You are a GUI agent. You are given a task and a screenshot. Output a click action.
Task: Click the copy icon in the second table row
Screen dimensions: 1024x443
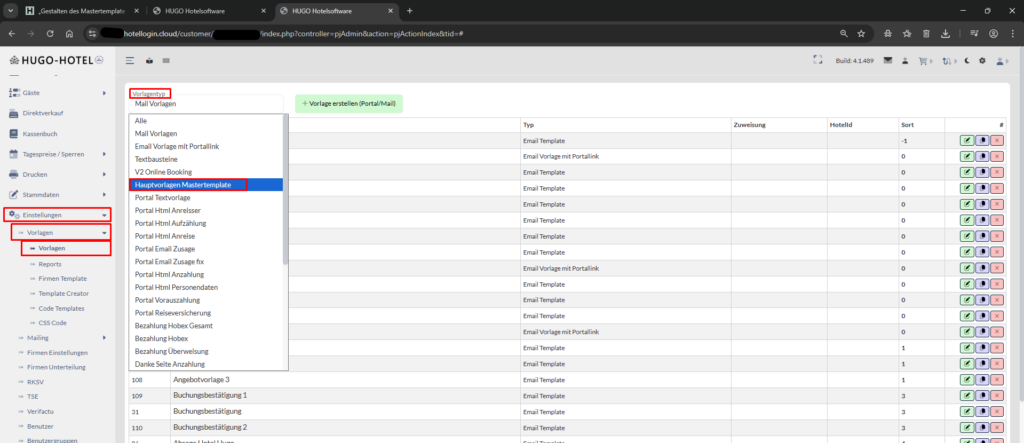click(x=982, y=157)
